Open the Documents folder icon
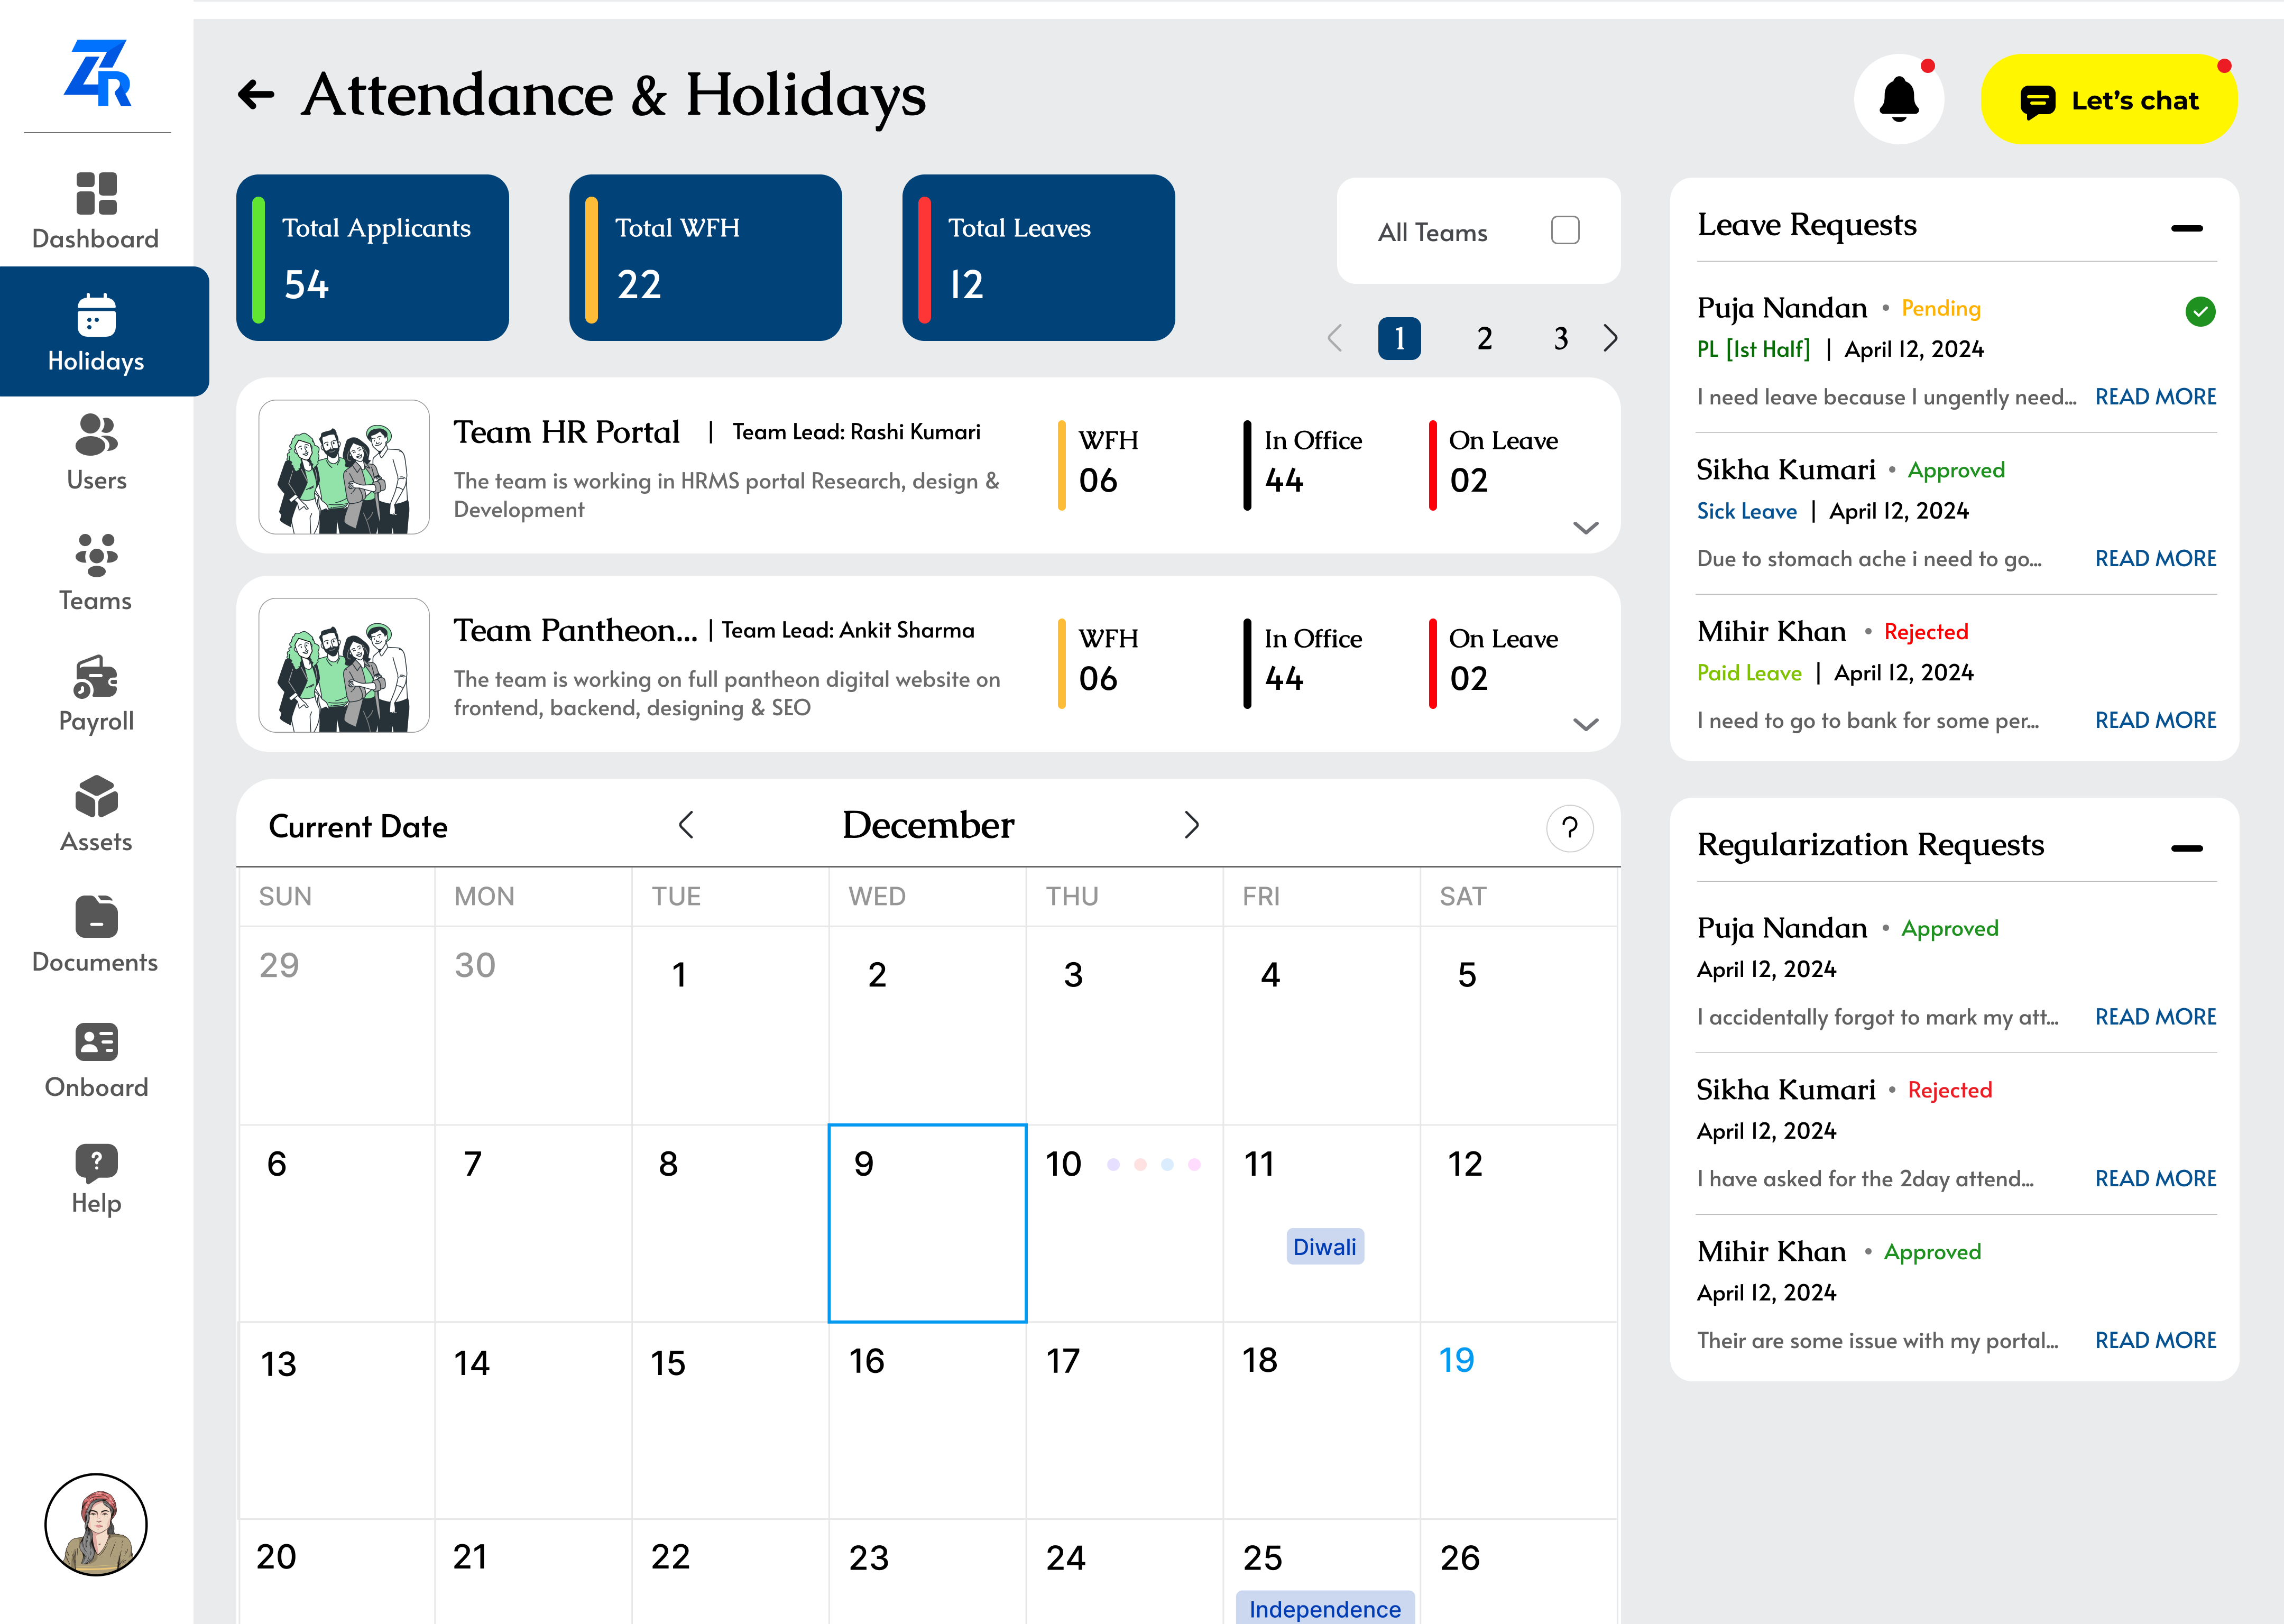This screenshot has width=2284, height=1624. coord(96,916)
